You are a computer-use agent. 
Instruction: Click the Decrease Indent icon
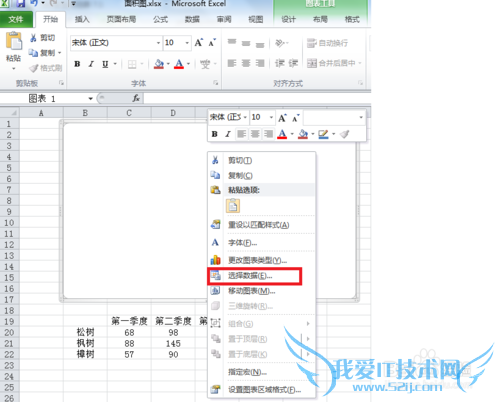coord(279,63)
